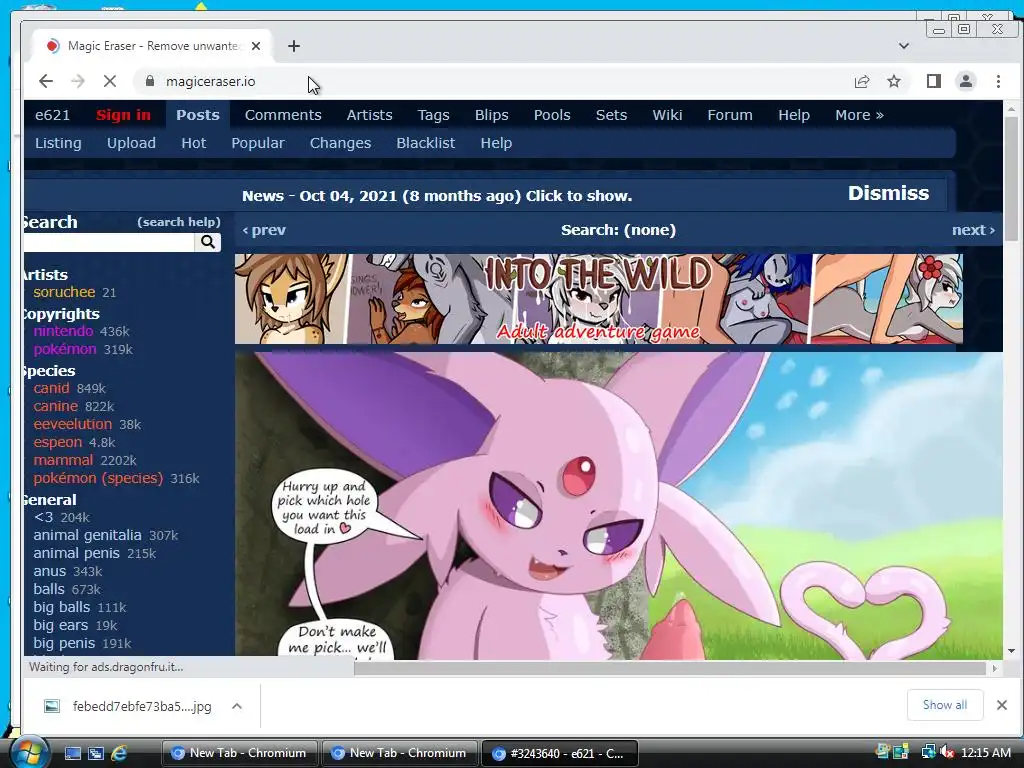
Task: Open the Blips menu item
Action: click(491, 115)
